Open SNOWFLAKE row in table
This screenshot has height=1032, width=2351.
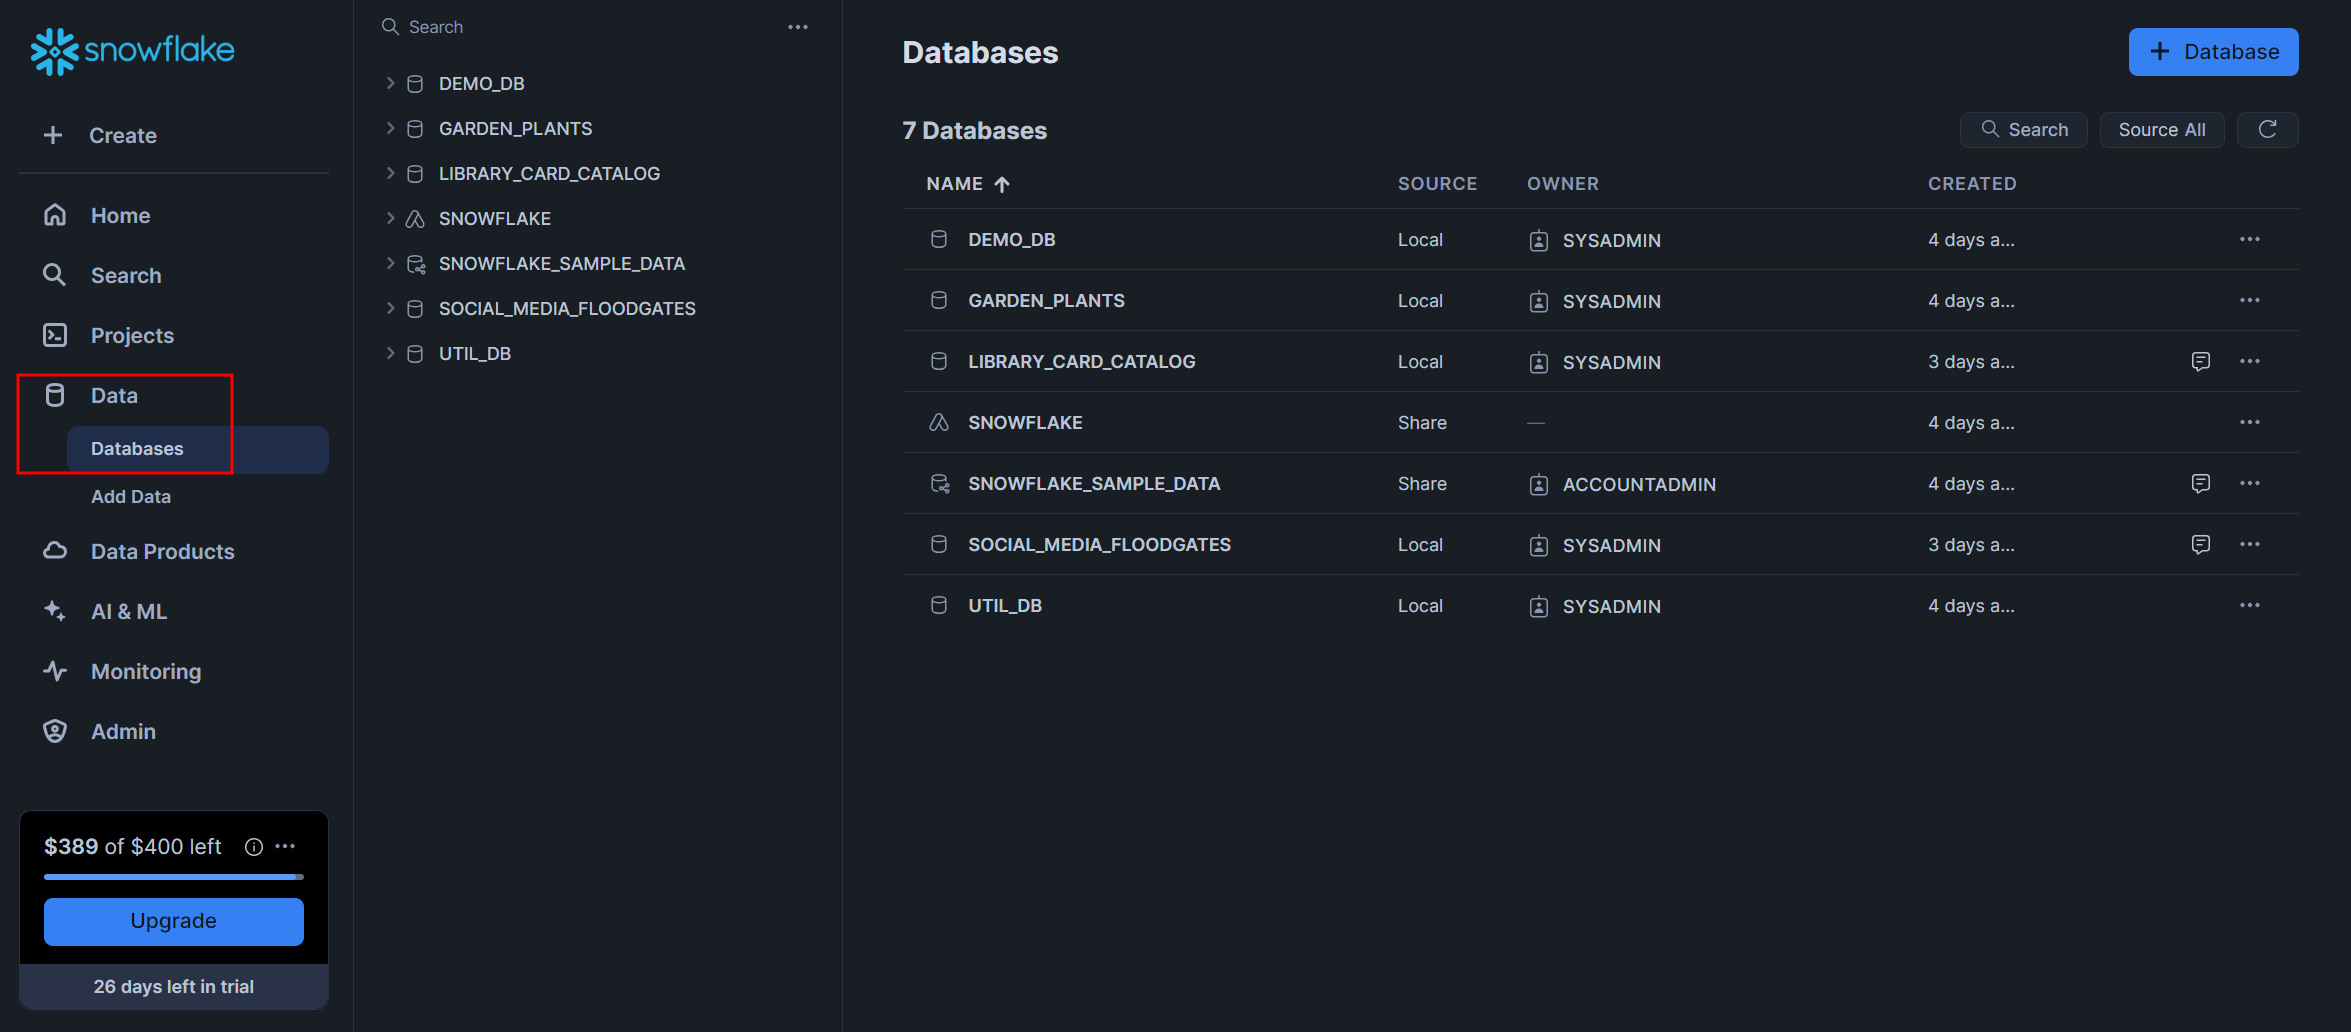(1600, 423)
